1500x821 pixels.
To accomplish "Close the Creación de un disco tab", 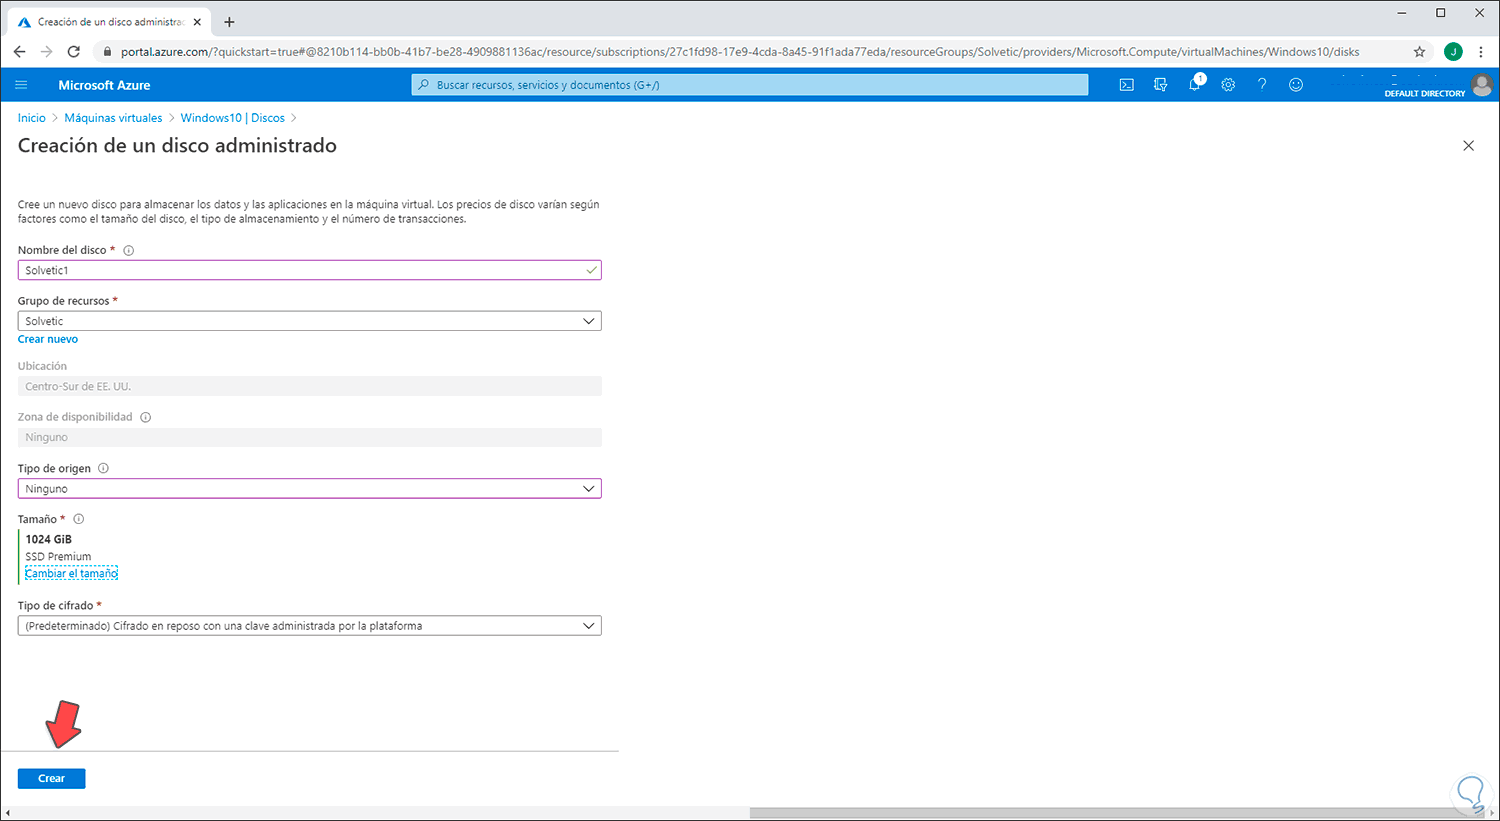I will pos(197,22).
